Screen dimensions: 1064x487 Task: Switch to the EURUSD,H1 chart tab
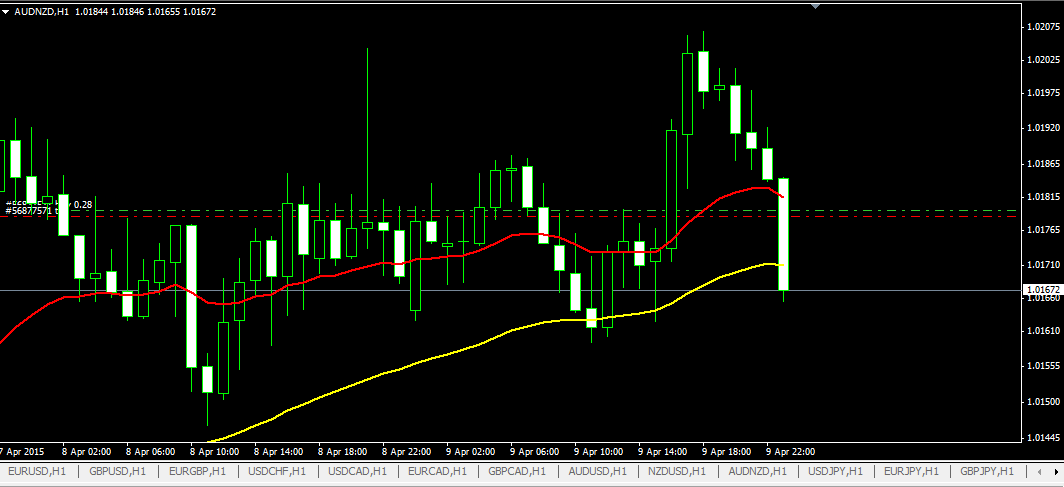pyautogui.click(x=36, y=471)
